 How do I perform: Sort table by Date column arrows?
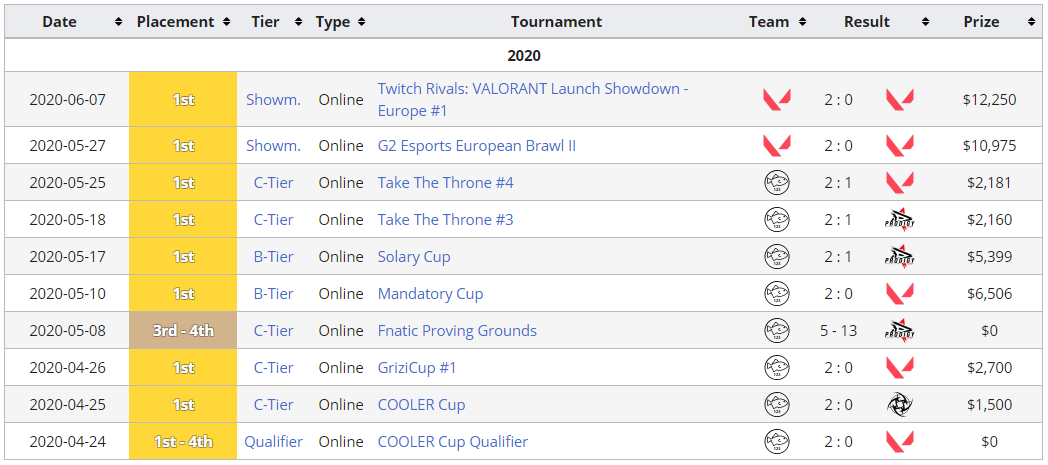coord(119,22)
